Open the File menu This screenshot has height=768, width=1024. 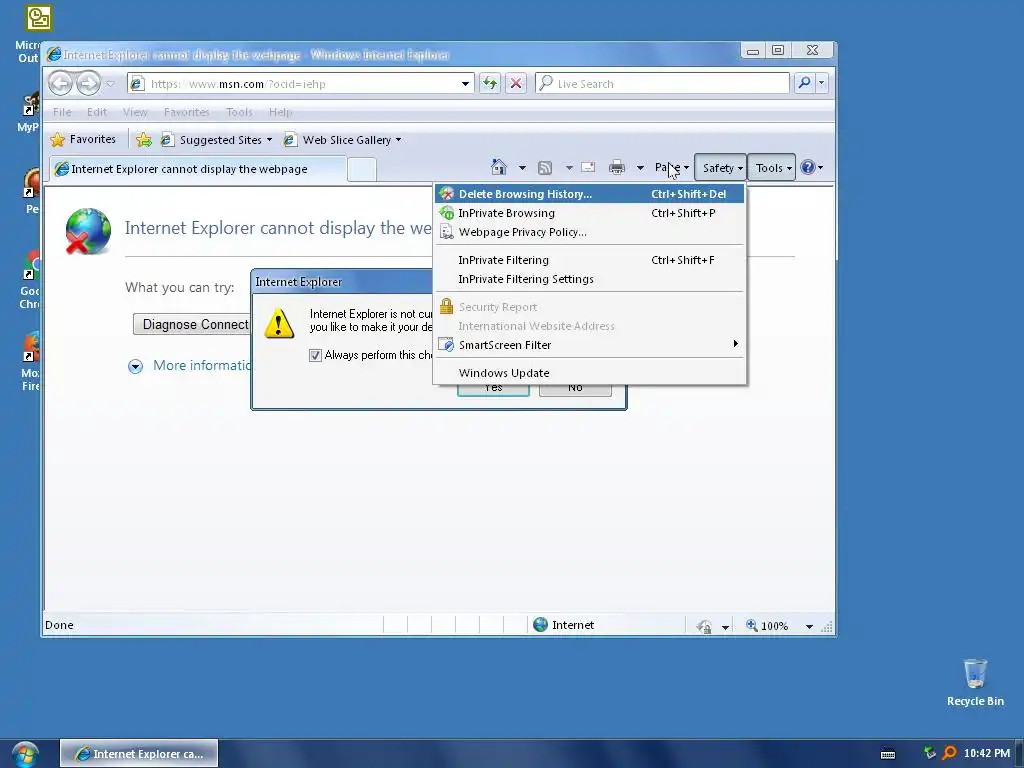62,112
